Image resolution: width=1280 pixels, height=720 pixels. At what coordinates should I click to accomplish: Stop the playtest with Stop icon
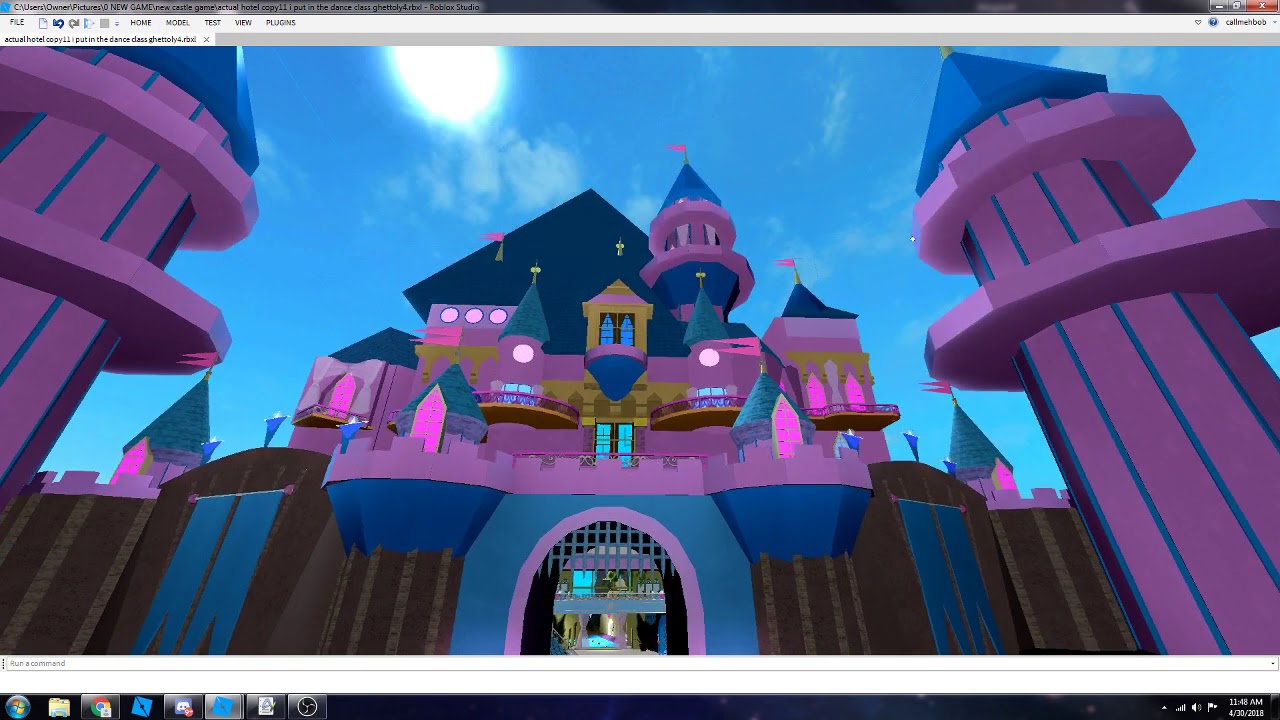click(104, 23)
